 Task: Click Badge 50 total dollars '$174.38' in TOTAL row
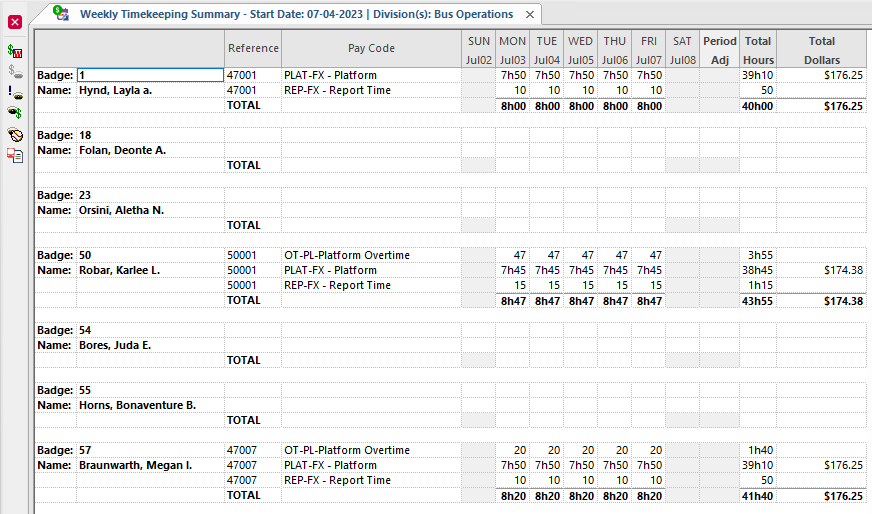click(844, 302)
